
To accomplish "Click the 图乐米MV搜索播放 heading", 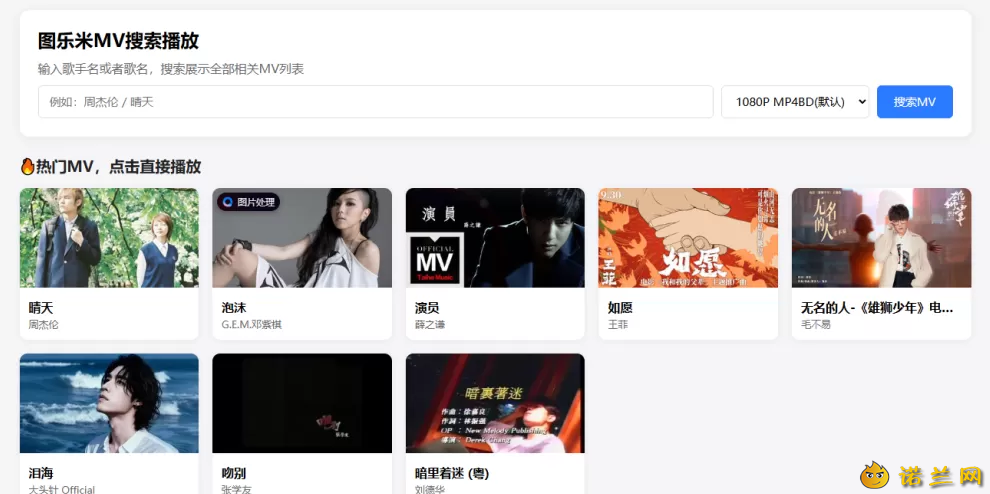I will coord(119,41).
